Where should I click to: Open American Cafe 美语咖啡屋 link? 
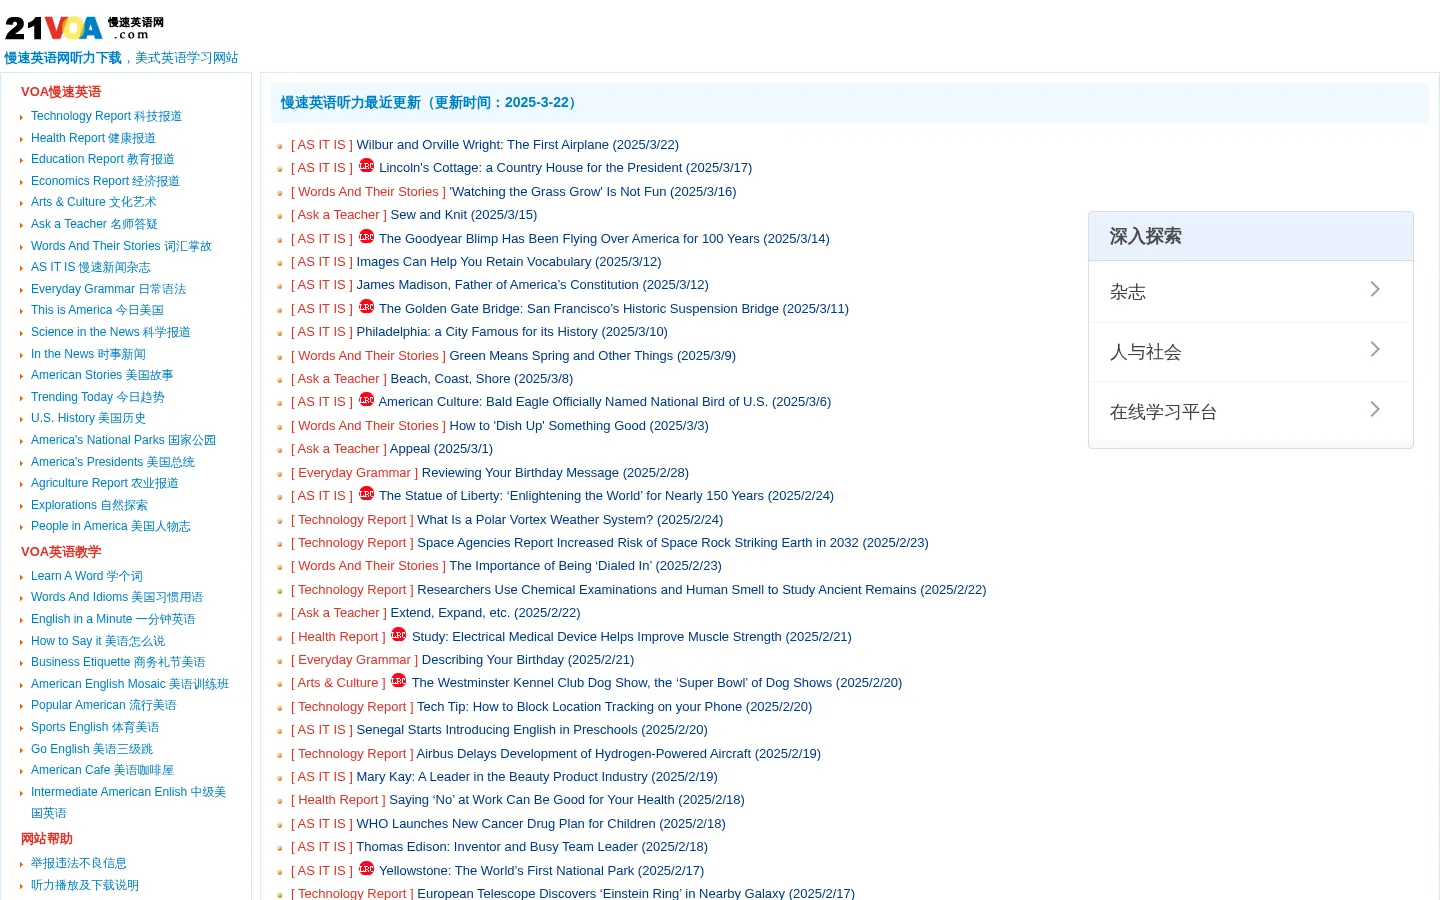[x=102, y=770]
